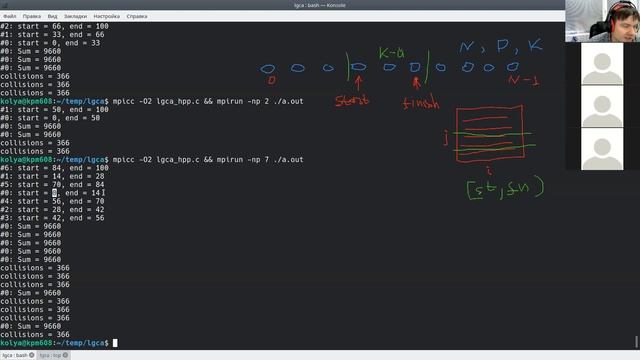Select the first placeholder participant avatar
The height and width of the screenshot is (360, 640).
tap(602, 64)
